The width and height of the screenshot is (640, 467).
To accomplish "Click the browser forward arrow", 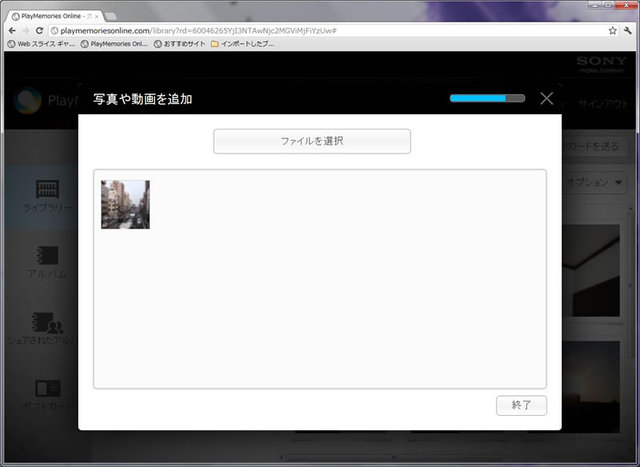I will 26,31.
